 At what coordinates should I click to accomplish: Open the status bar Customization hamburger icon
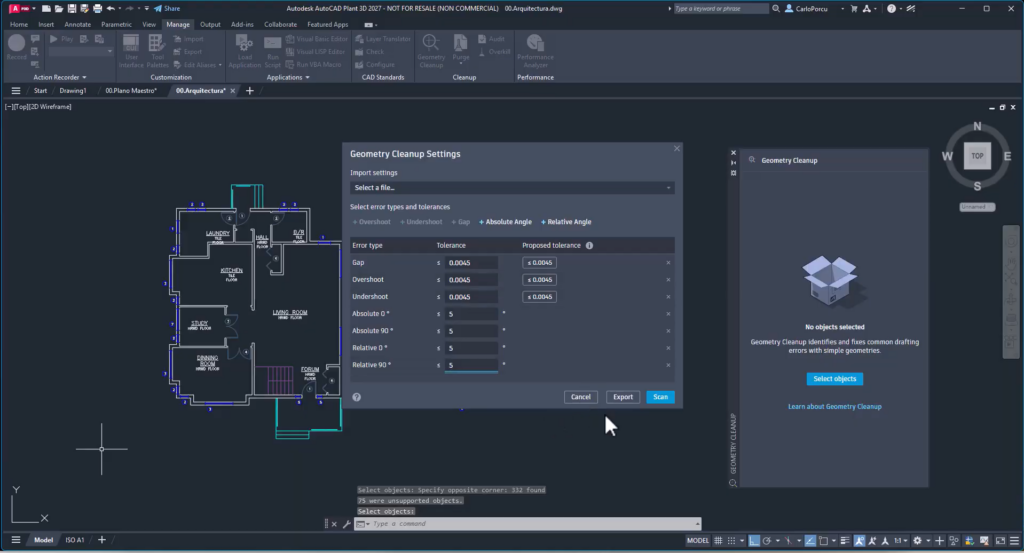pyautogui.click(x=1014, y=541)
